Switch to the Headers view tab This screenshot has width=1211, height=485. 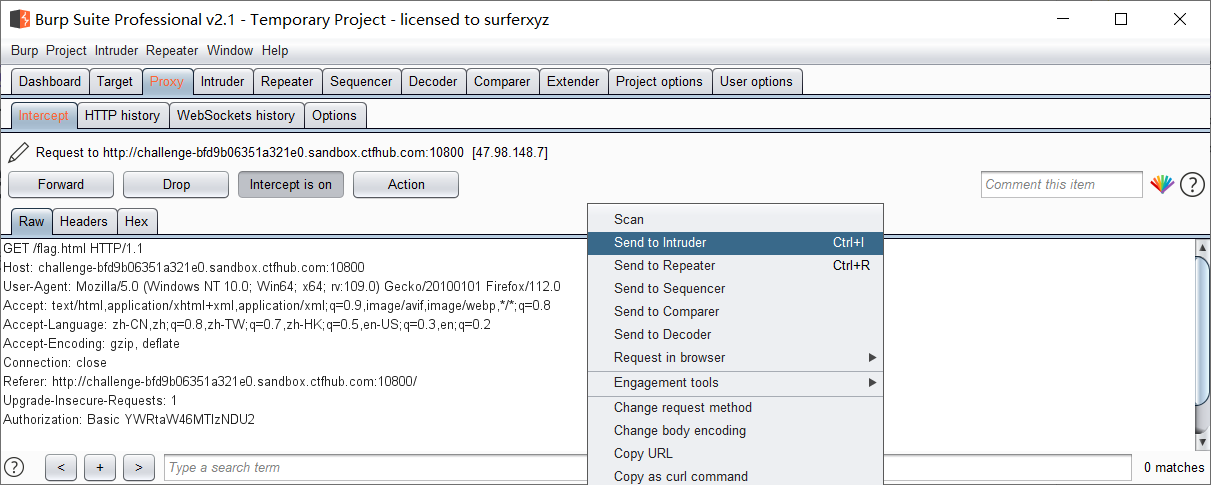point(84,222)
